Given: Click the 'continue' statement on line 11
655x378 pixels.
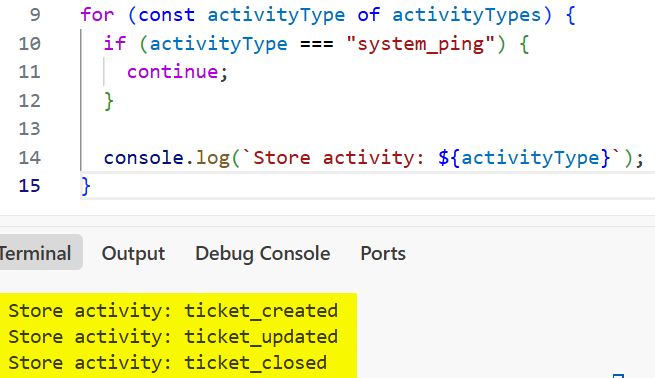Looking at the screenshot, I should coord(172,72).
